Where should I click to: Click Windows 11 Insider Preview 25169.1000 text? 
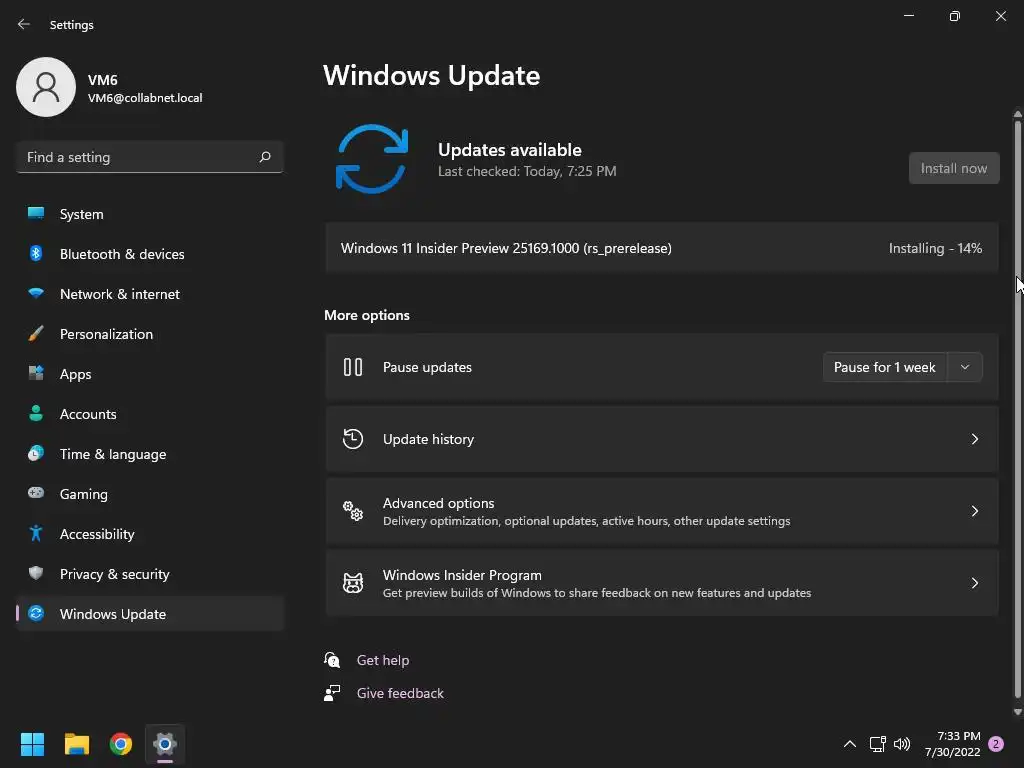pyautogui.click(x=506, y=248)
